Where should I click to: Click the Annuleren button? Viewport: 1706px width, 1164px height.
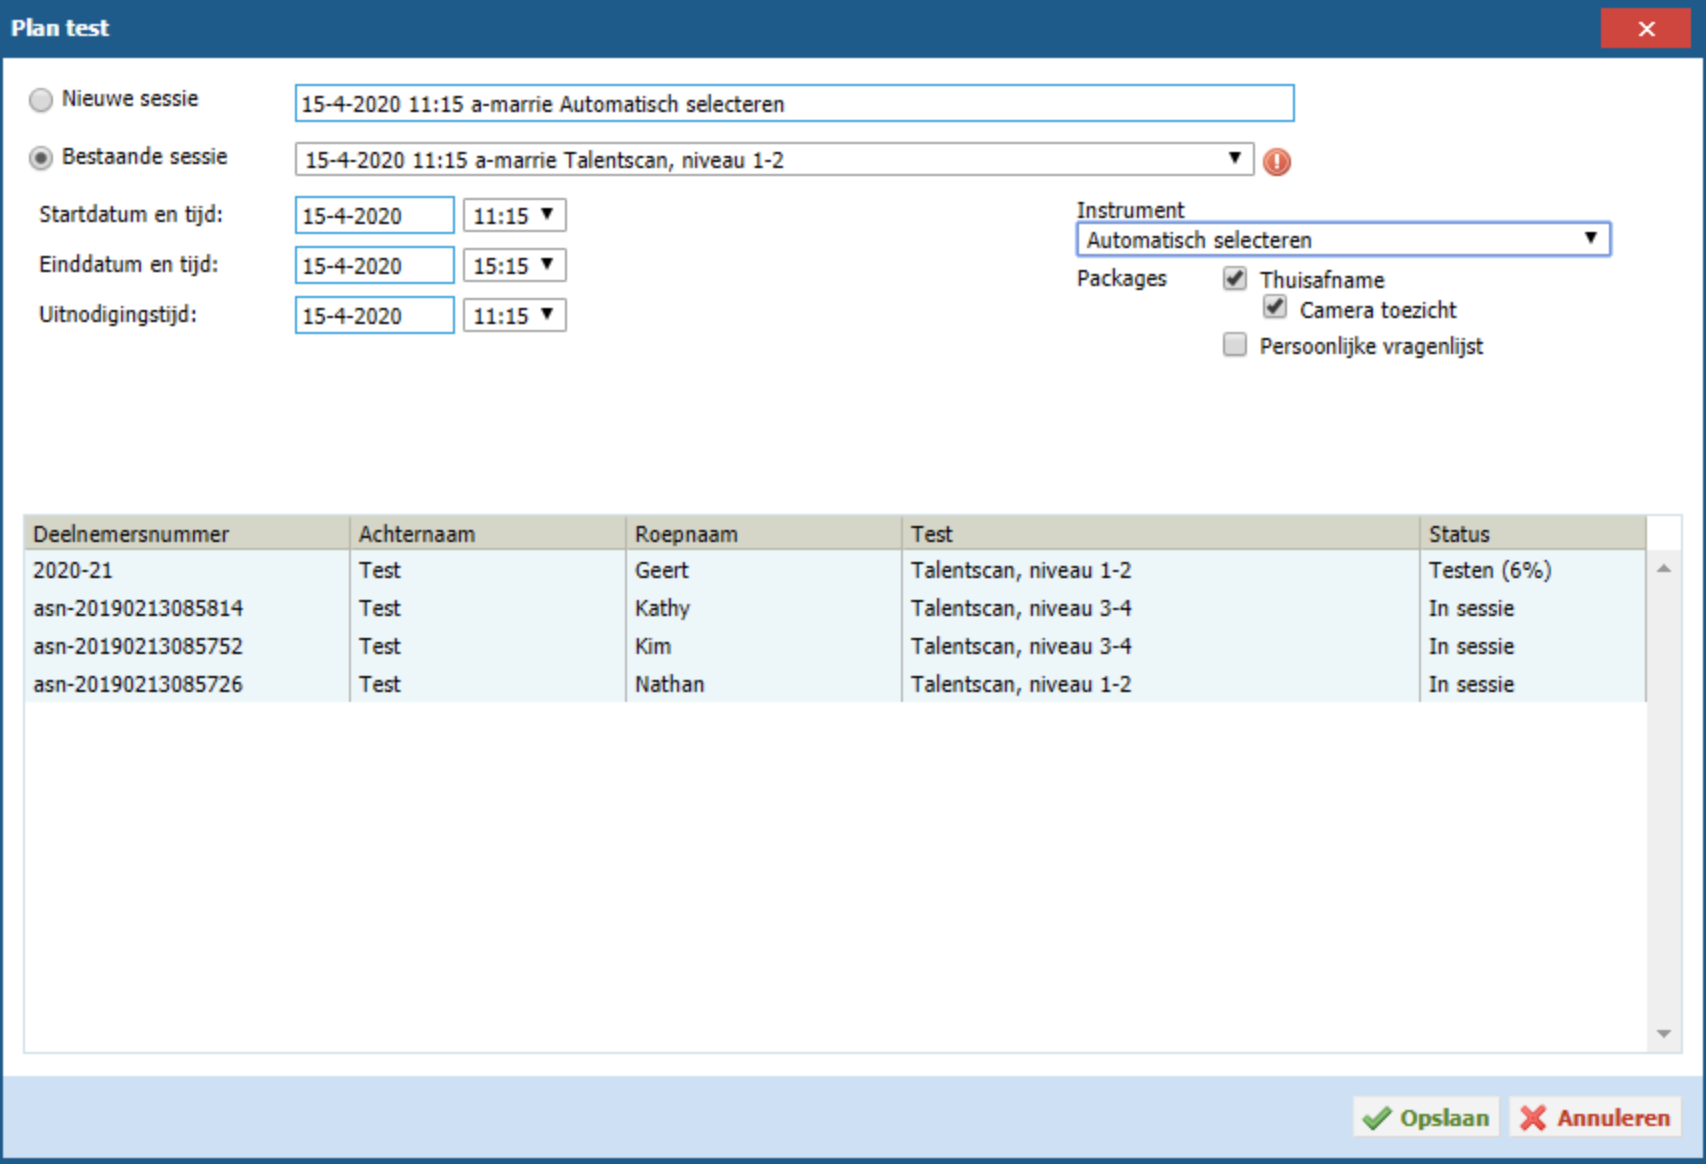point(1595,1117)
